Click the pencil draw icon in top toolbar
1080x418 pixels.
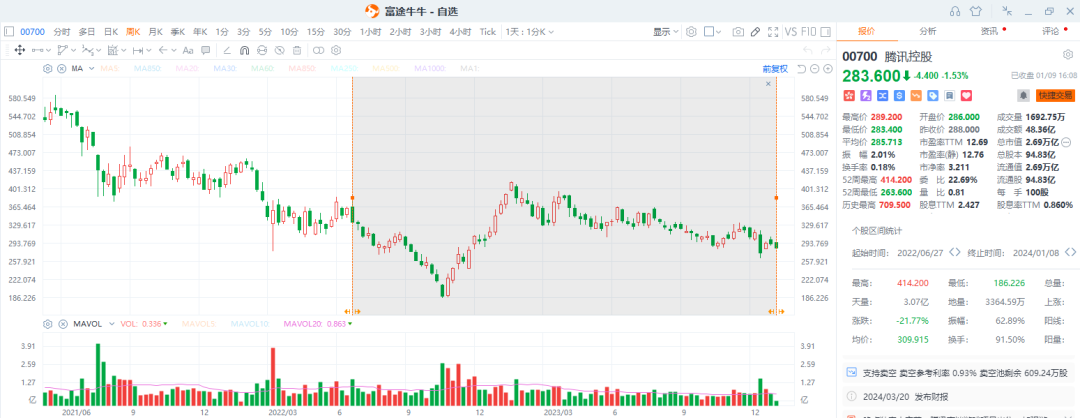click(756, 32)
